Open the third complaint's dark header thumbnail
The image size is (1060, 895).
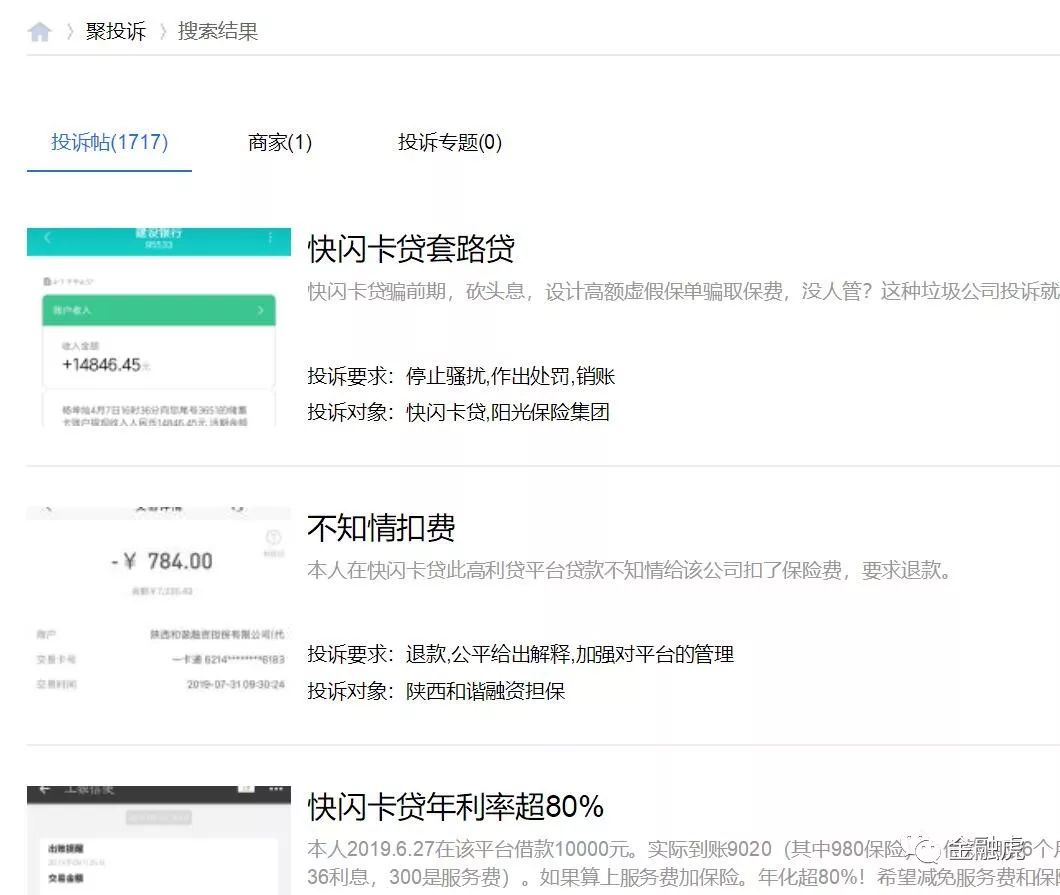(x=159, y=840)
